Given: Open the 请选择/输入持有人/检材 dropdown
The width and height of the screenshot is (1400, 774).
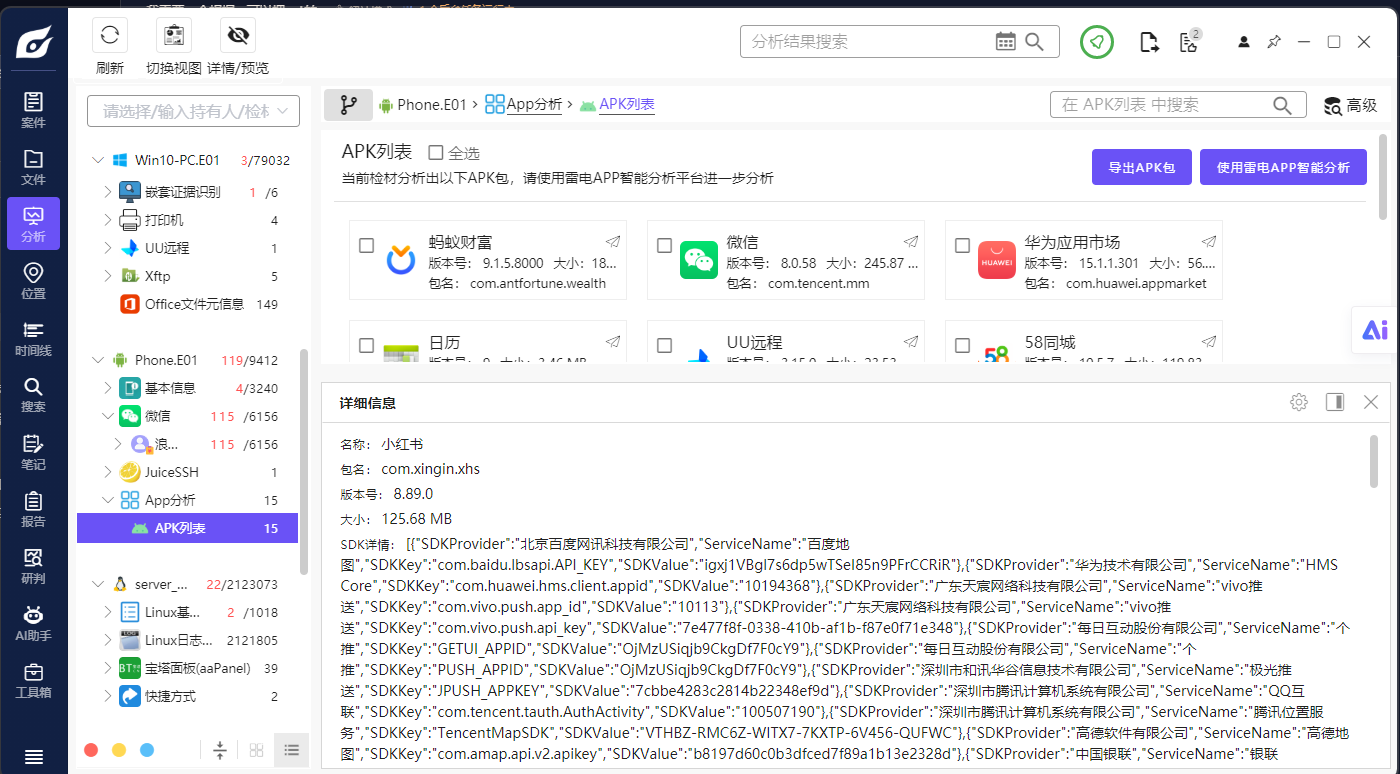Looking at the screenshot, I should (x=194, y=111).
